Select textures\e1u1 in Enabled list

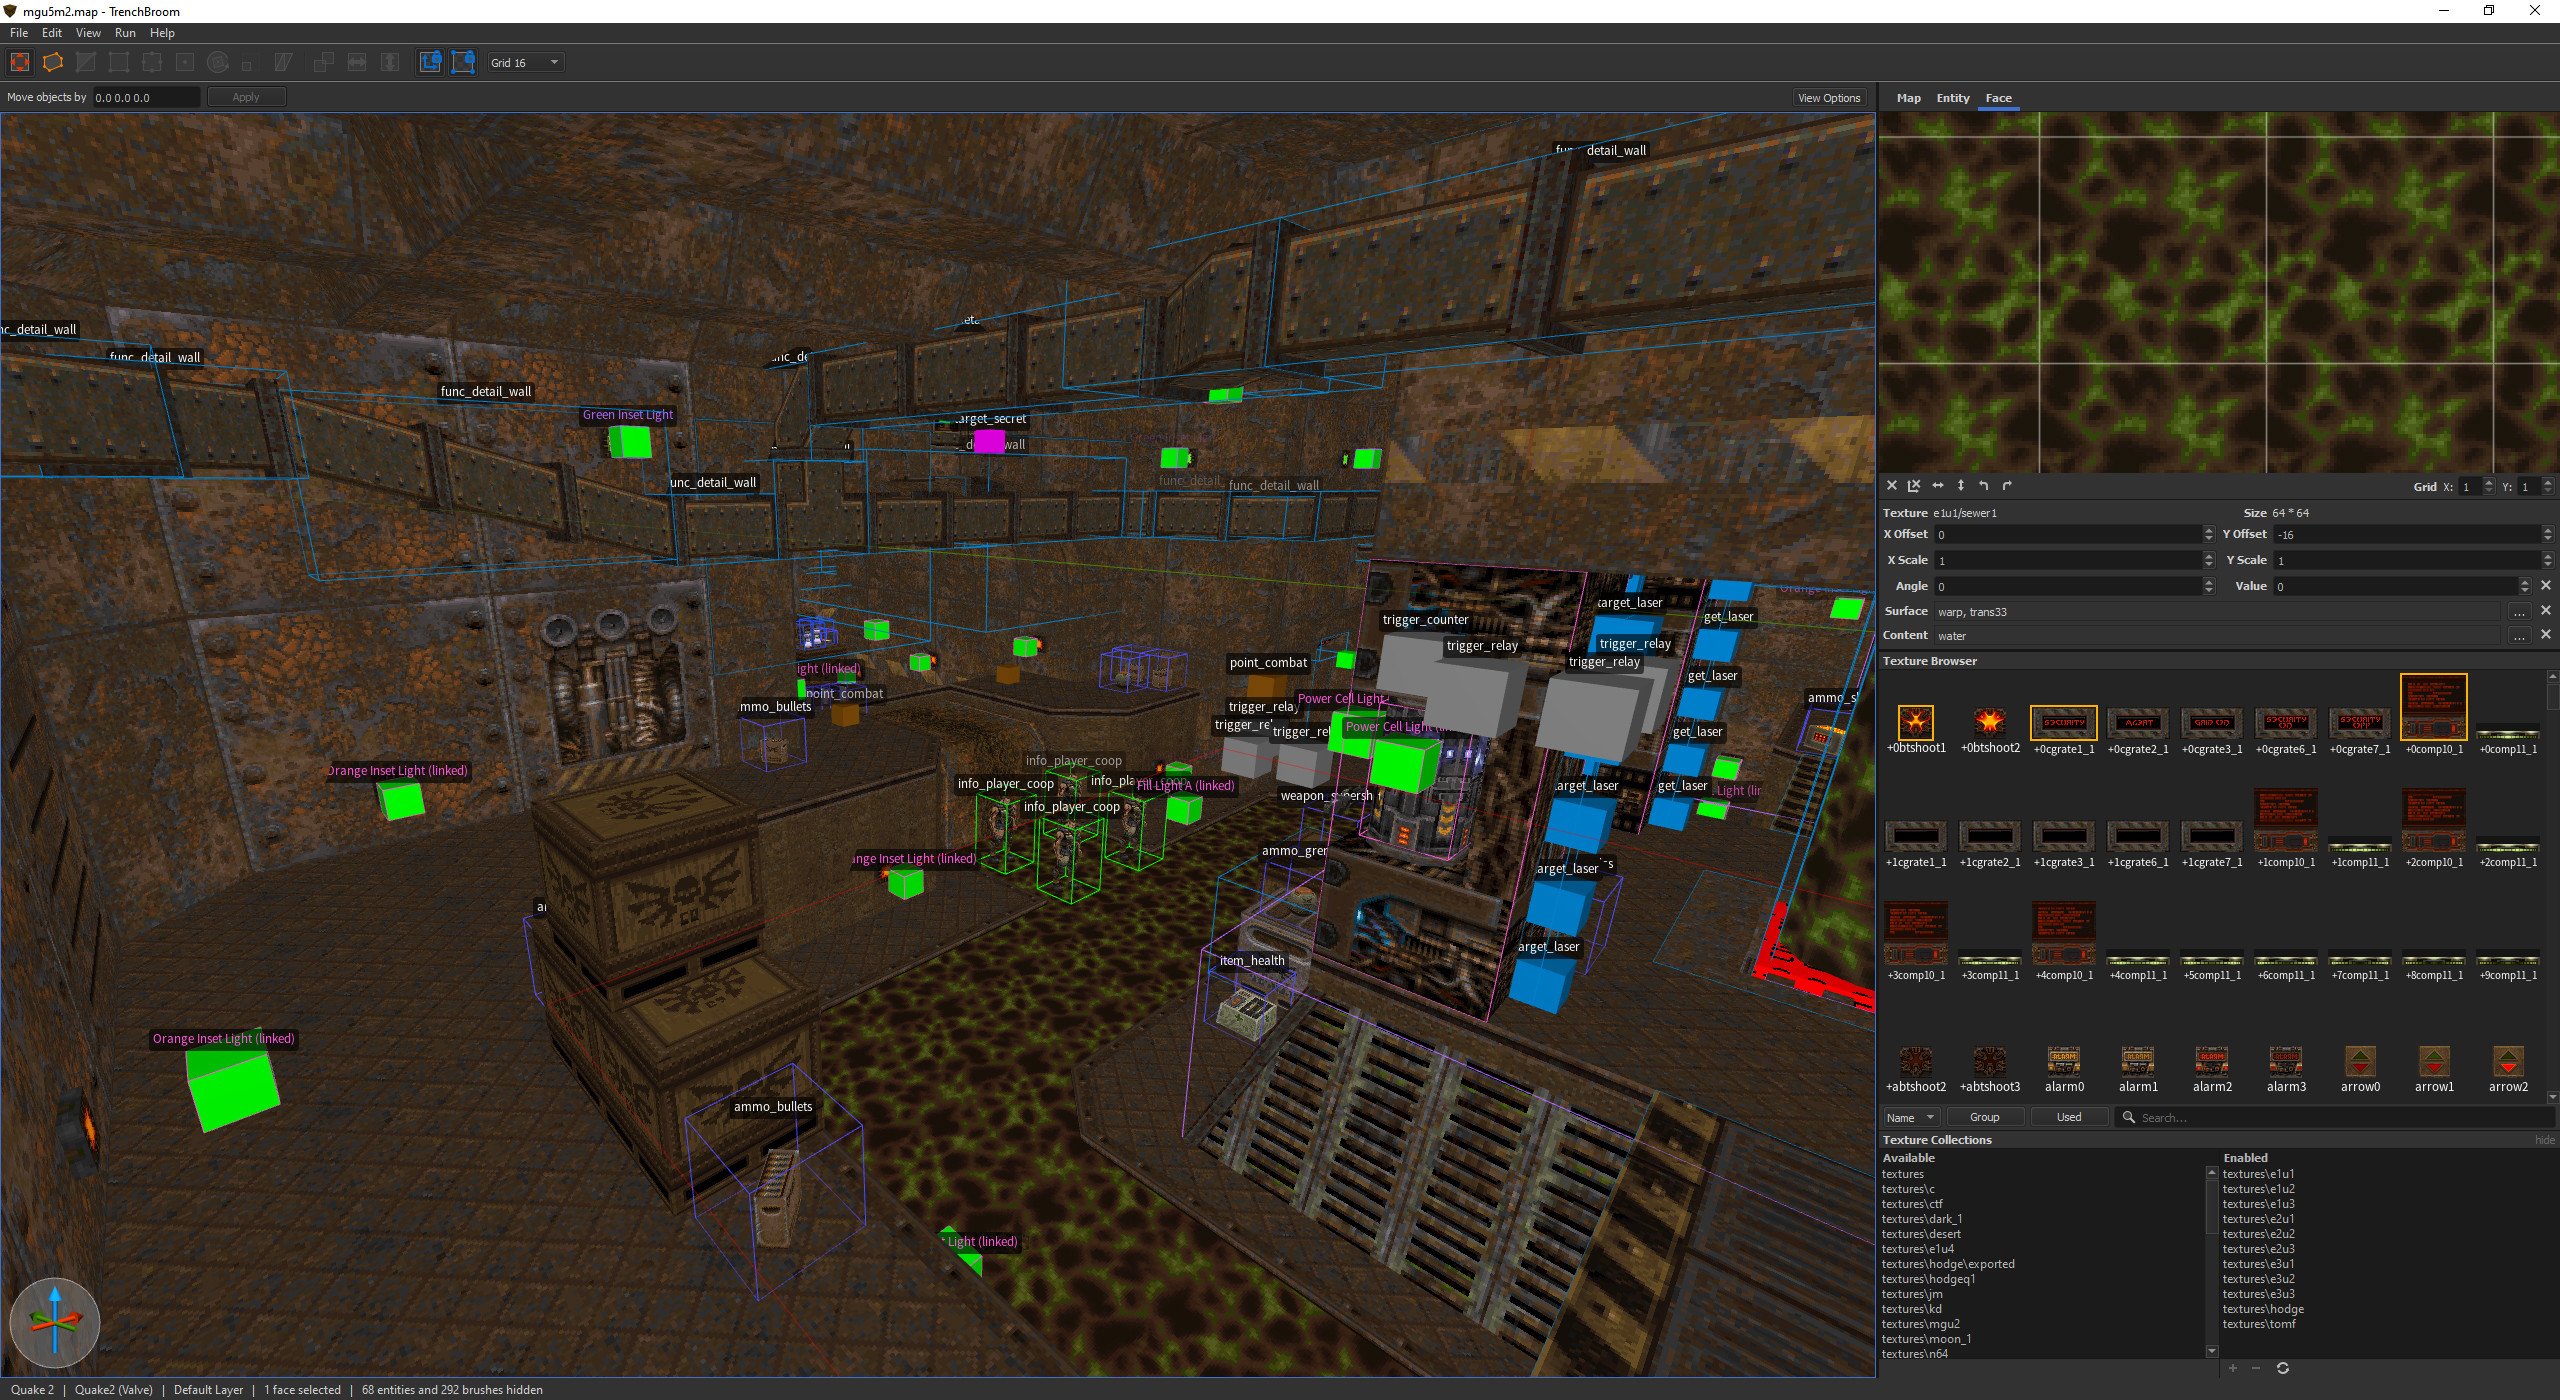(2258, 1174)
